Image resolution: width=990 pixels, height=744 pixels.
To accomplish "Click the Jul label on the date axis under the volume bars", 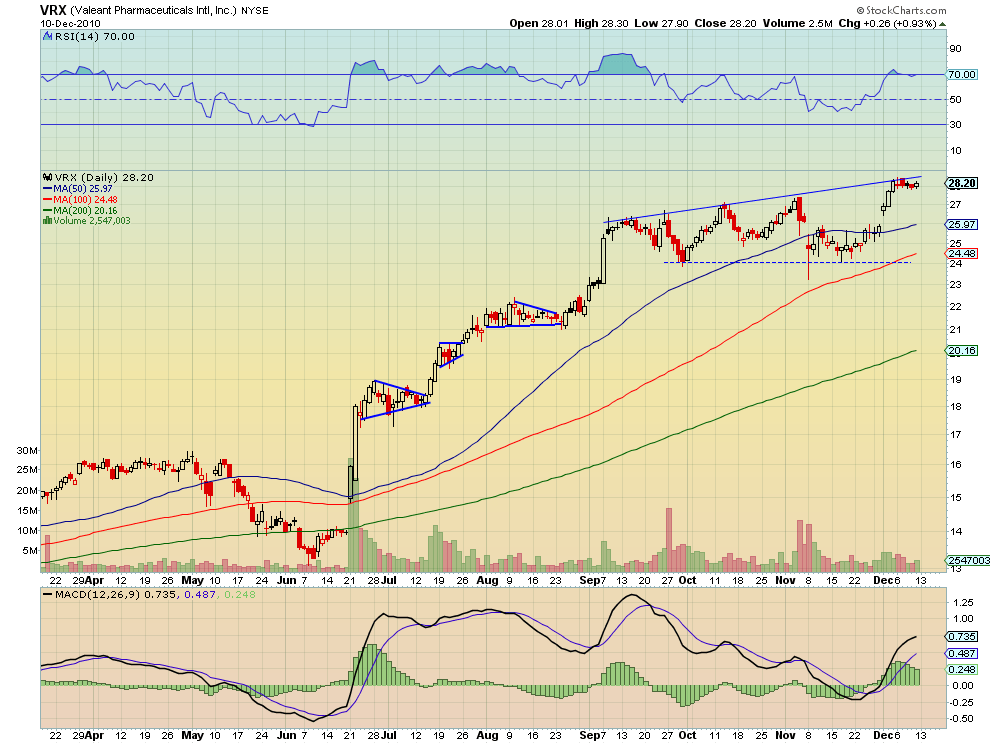I will click(x=388, y=580).
